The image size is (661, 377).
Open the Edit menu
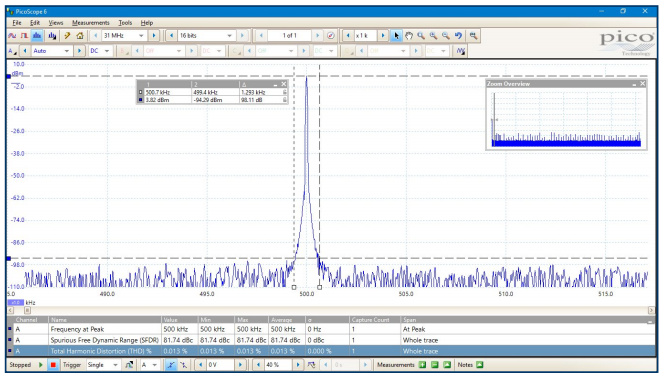point(35,23)
